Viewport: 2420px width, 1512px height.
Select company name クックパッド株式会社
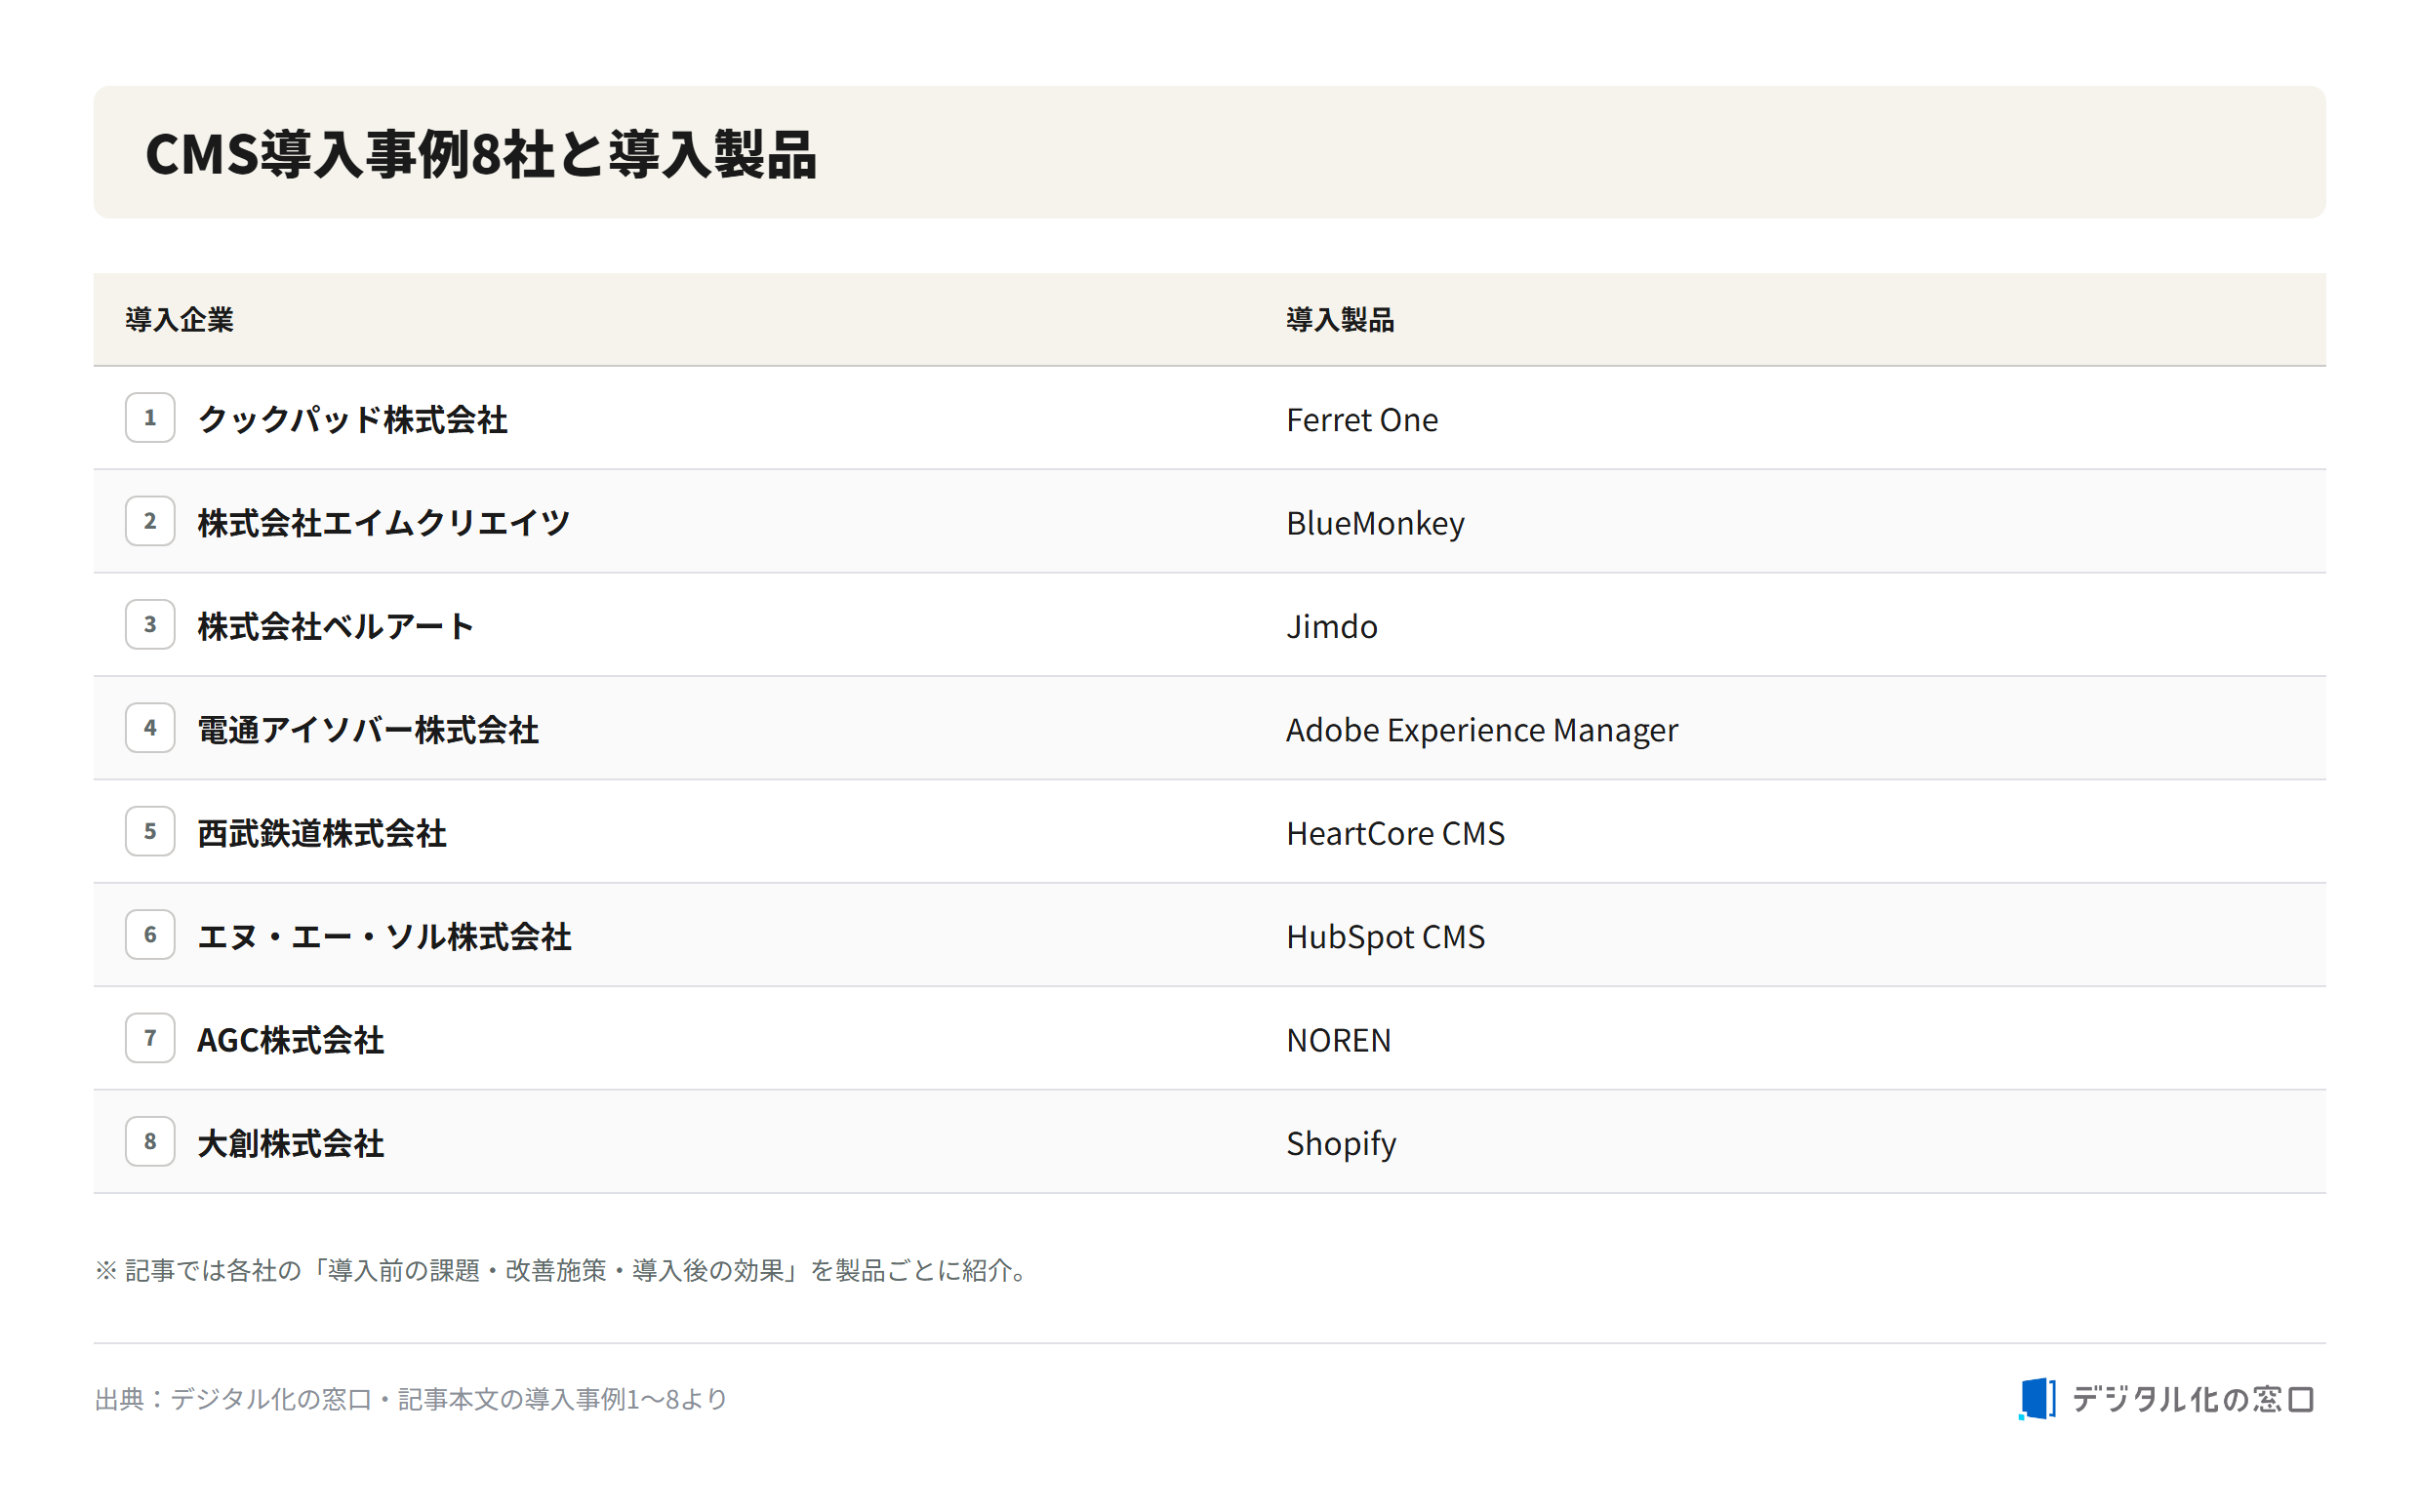click(x=352, y=420)
